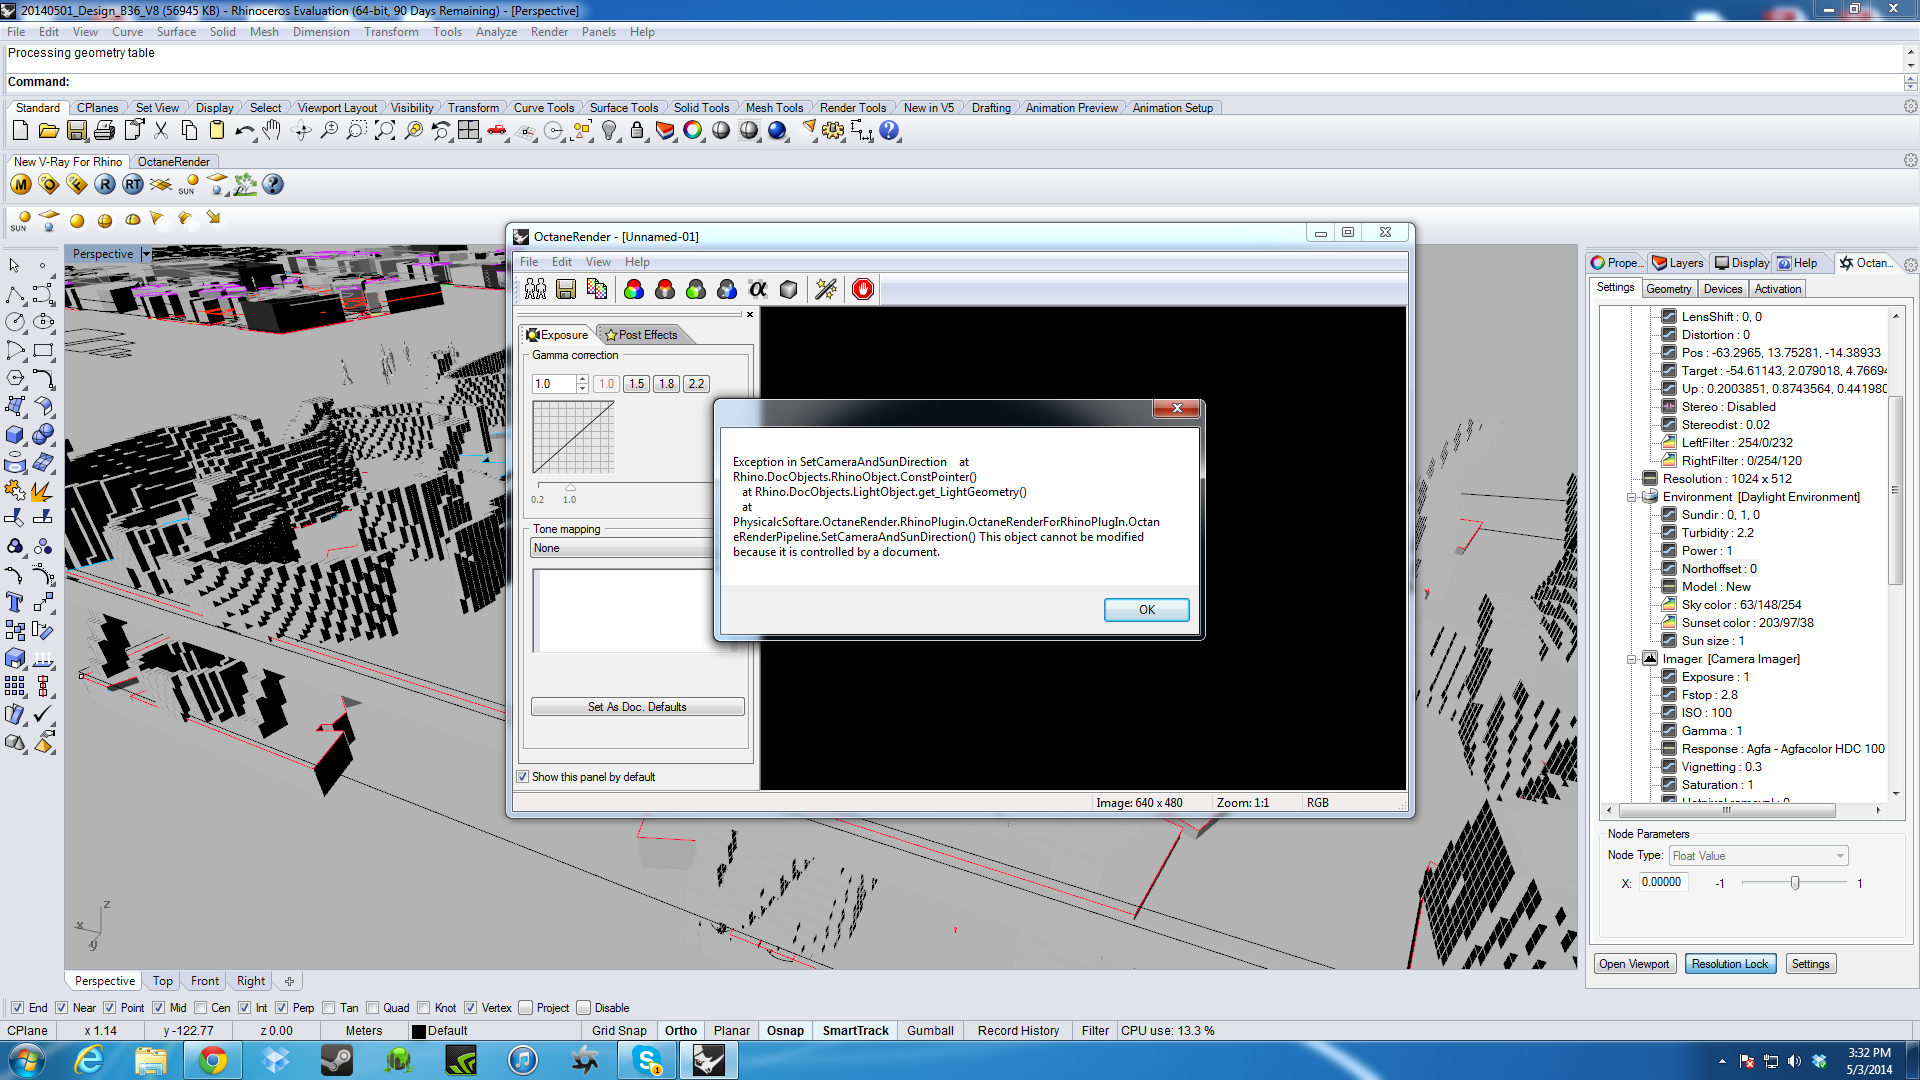Viewport: 1920px width, 1080px height.
Task: Enable the Quad osnap checkbox
Action: 373,1008
